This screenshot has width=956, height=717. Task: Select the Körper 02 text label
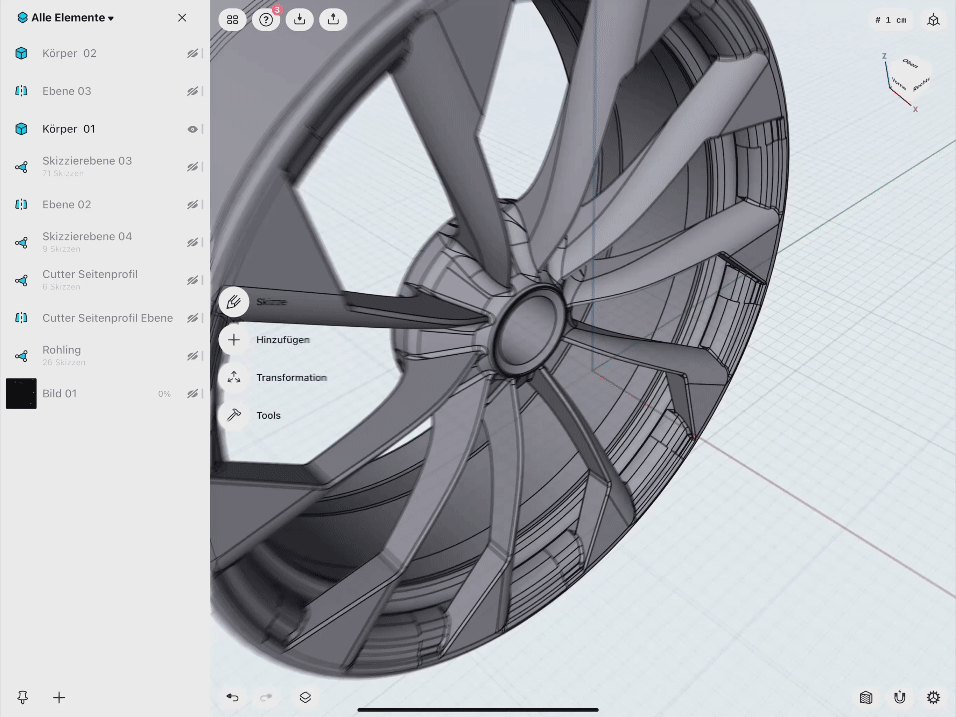70,53
